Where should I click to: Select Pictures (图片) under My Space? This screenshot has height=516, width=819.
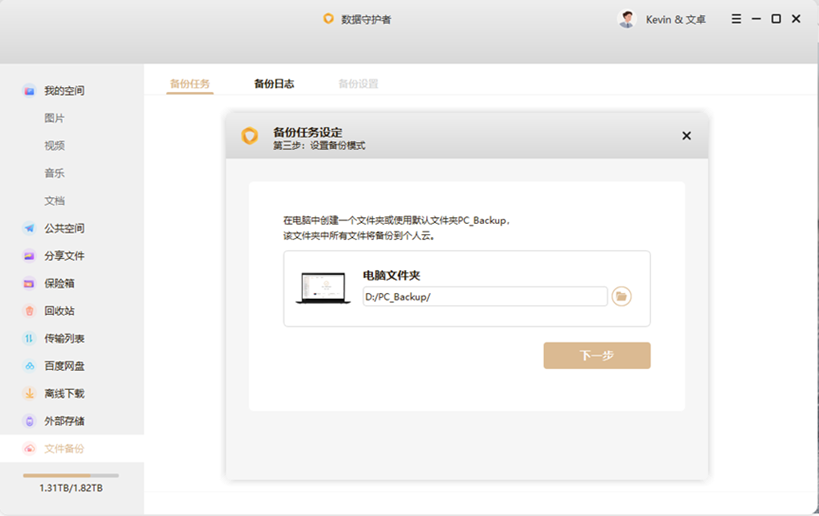(x=54, y=118)
